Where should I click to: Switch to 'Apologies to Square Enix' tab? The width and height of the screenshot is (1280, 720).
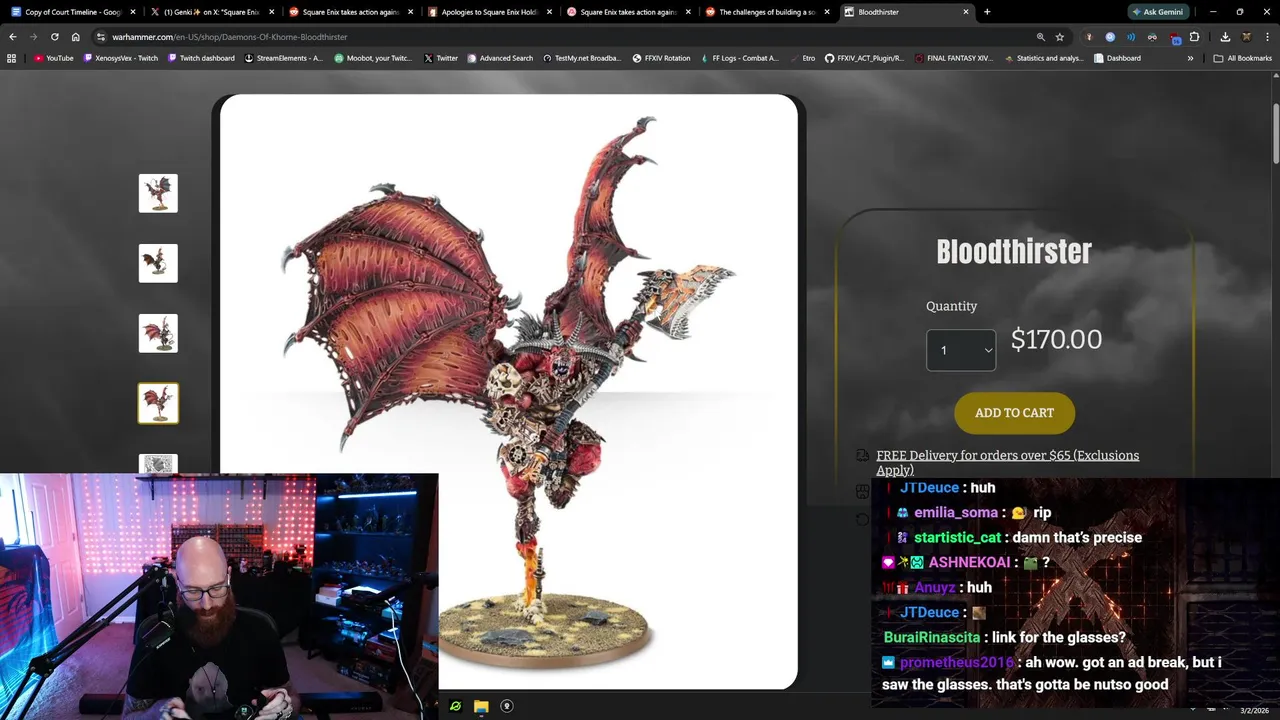(488, 12)
